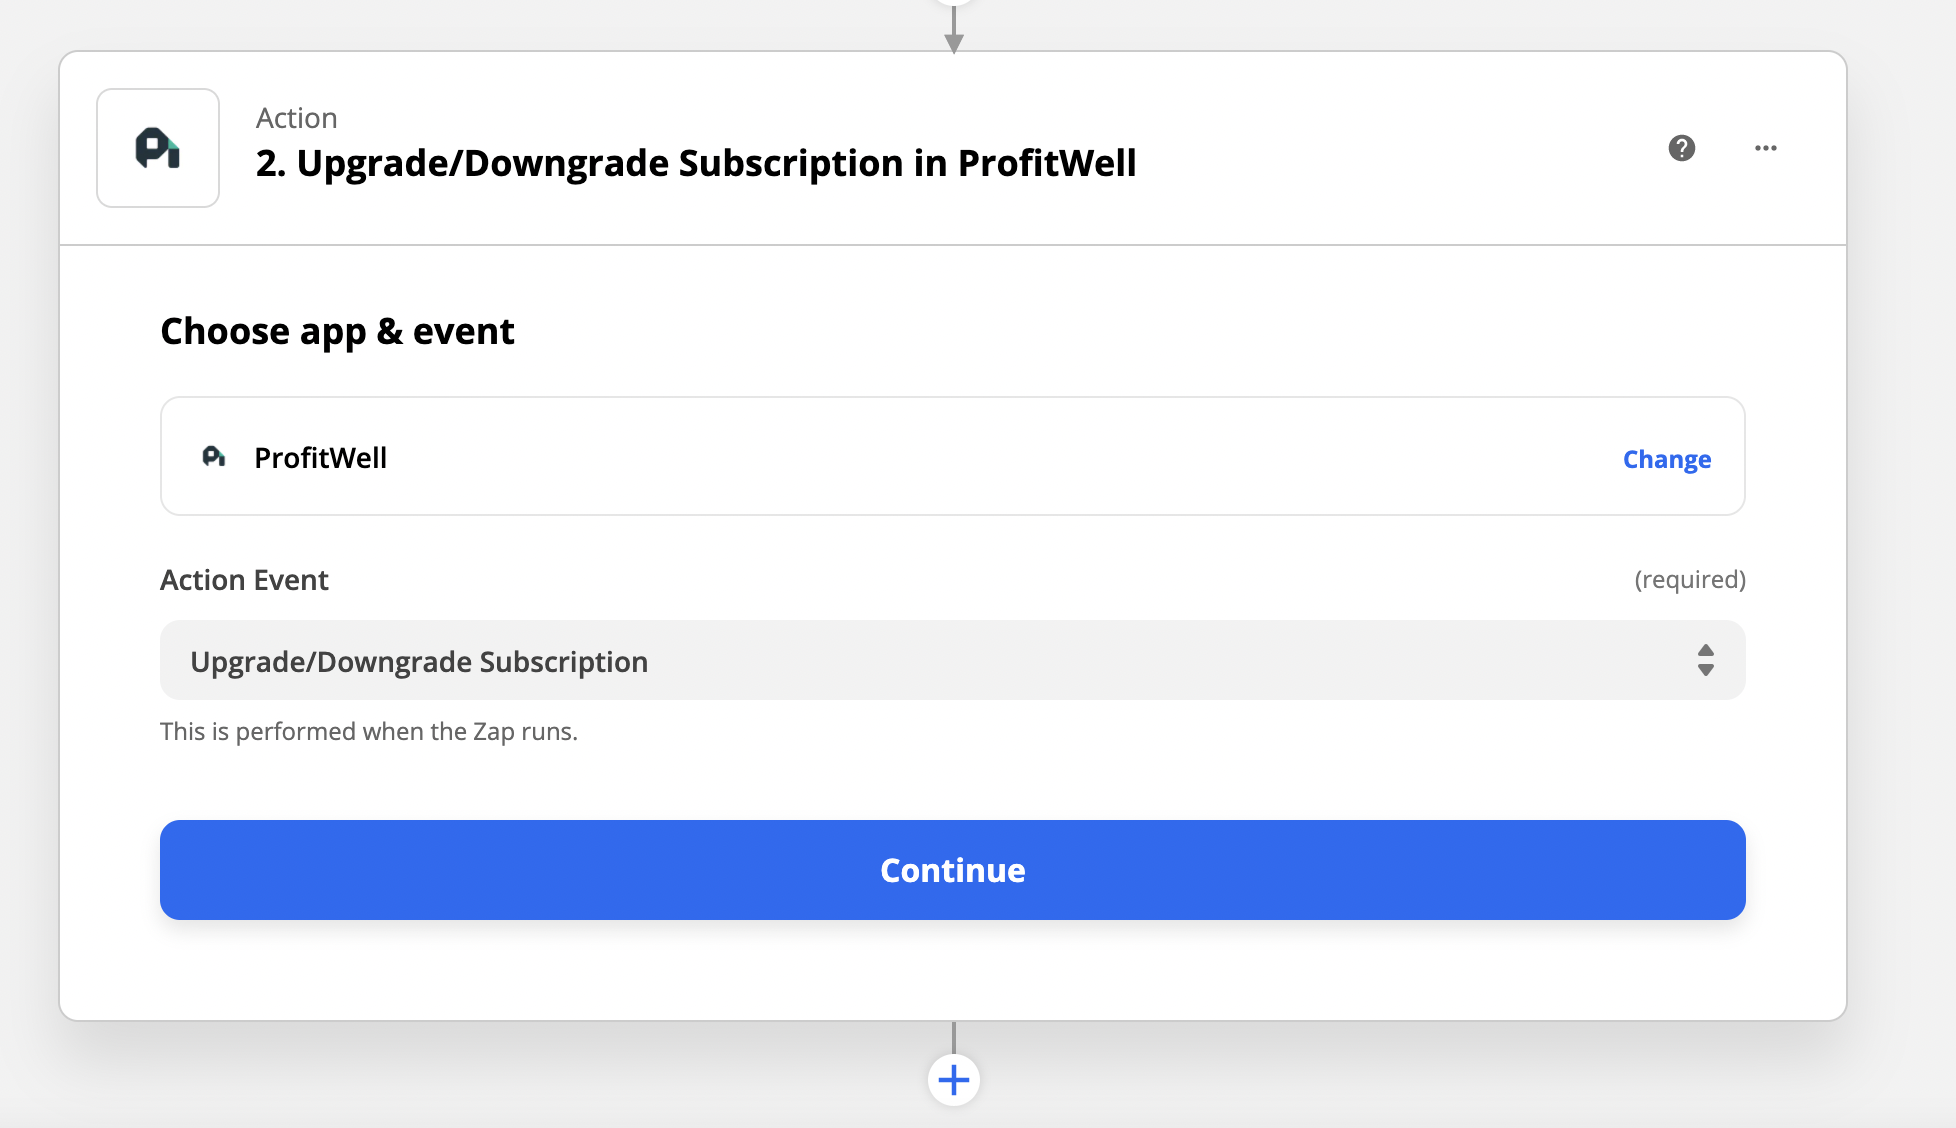The height and width of the screenshot is (1128, 1956).
Task: Open the three-dot step options menu
Action: [x=1766, y=148]
